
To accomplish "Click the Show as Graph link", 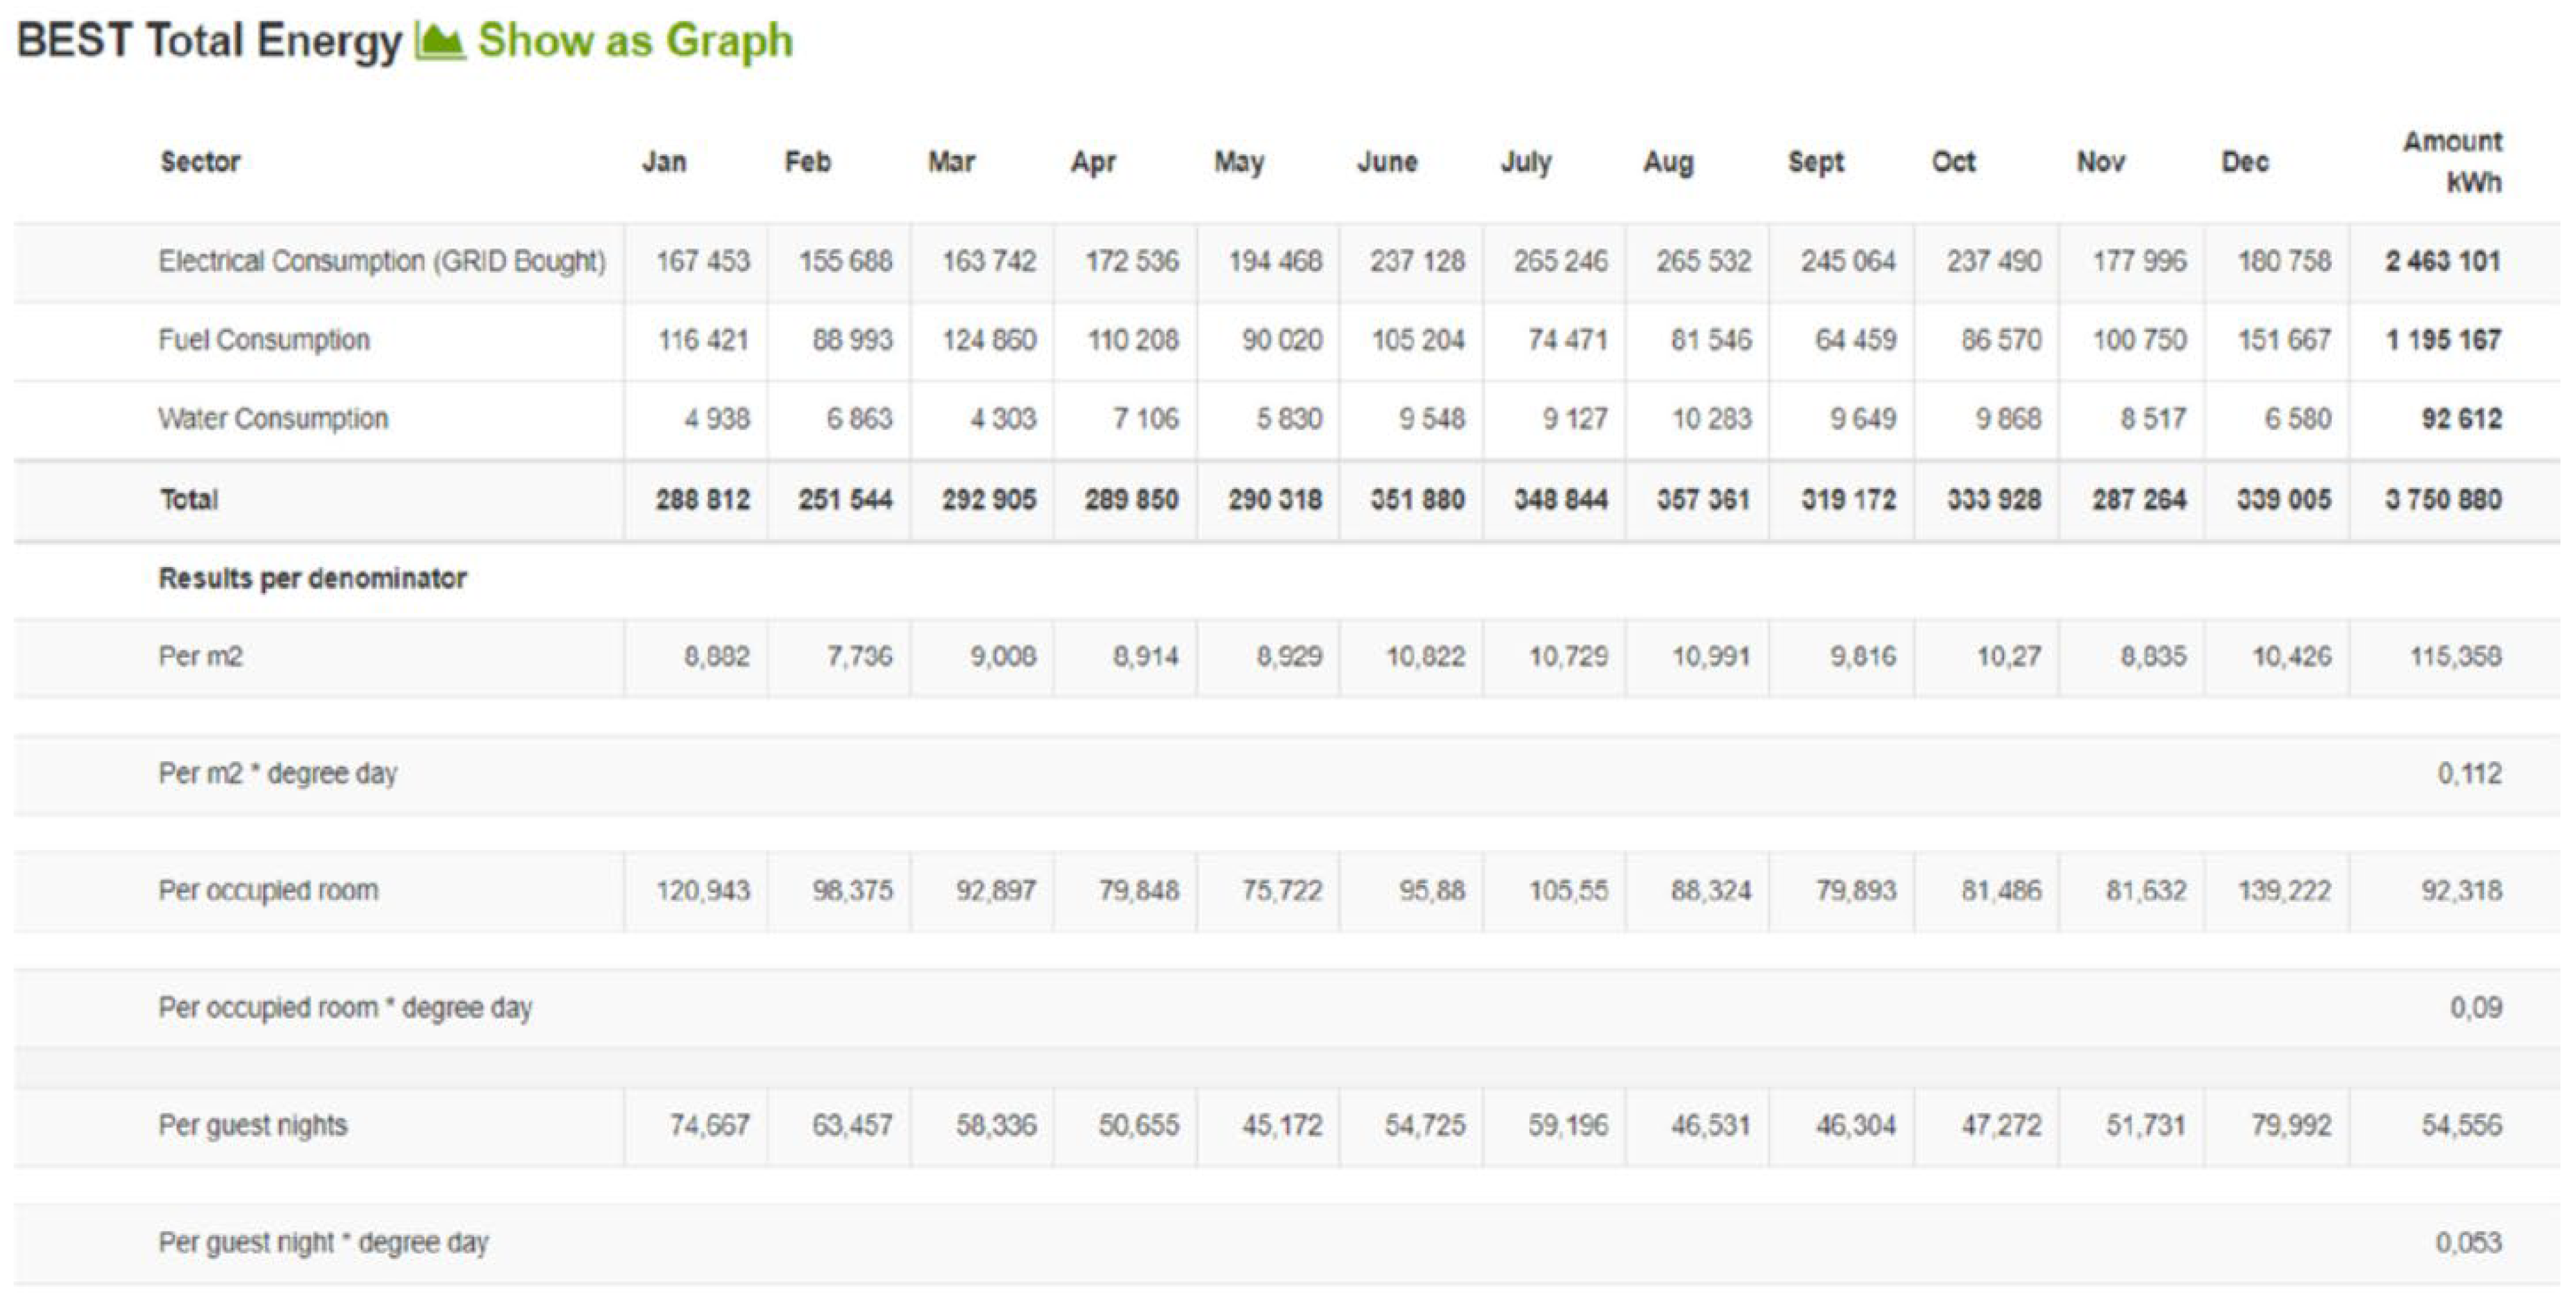I will coord(635,41).
